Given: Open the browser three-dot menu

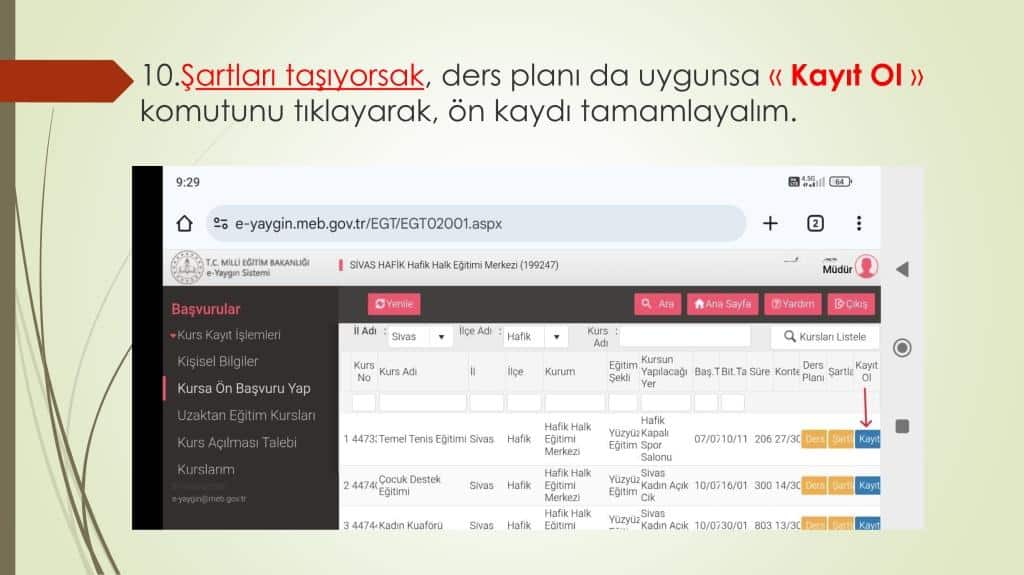Looking at the screenshot, I should click(x=859, y=223).
